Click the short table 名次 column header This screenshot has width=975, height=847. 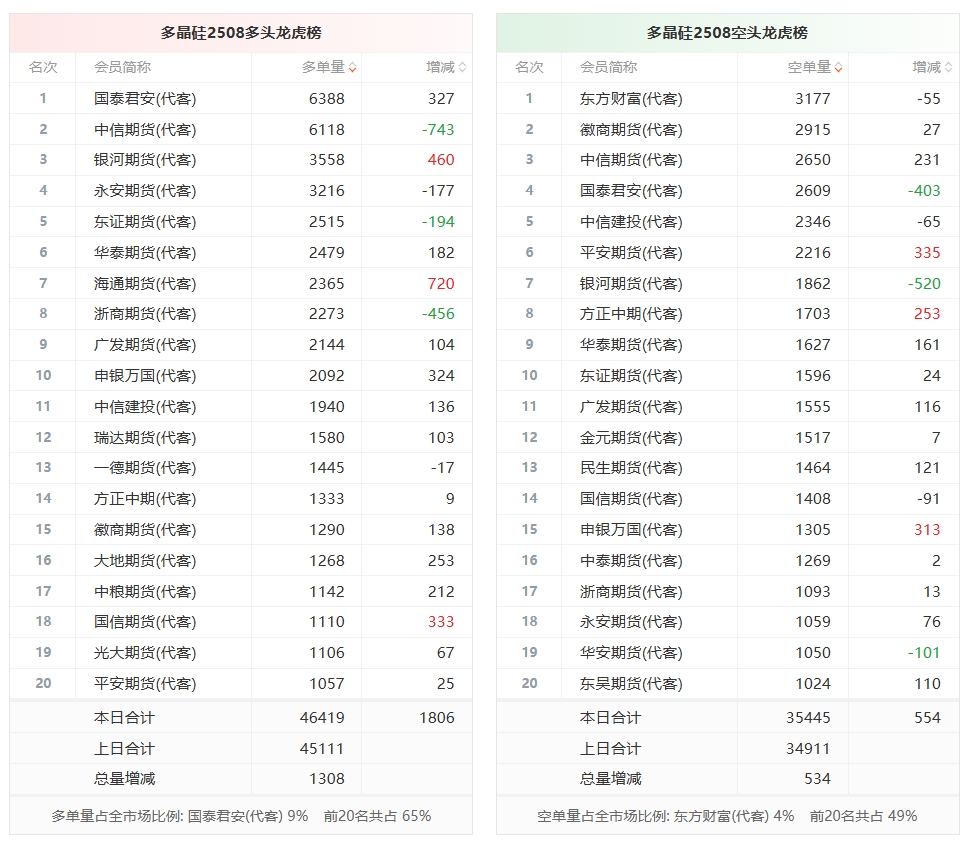click(530, 68)
